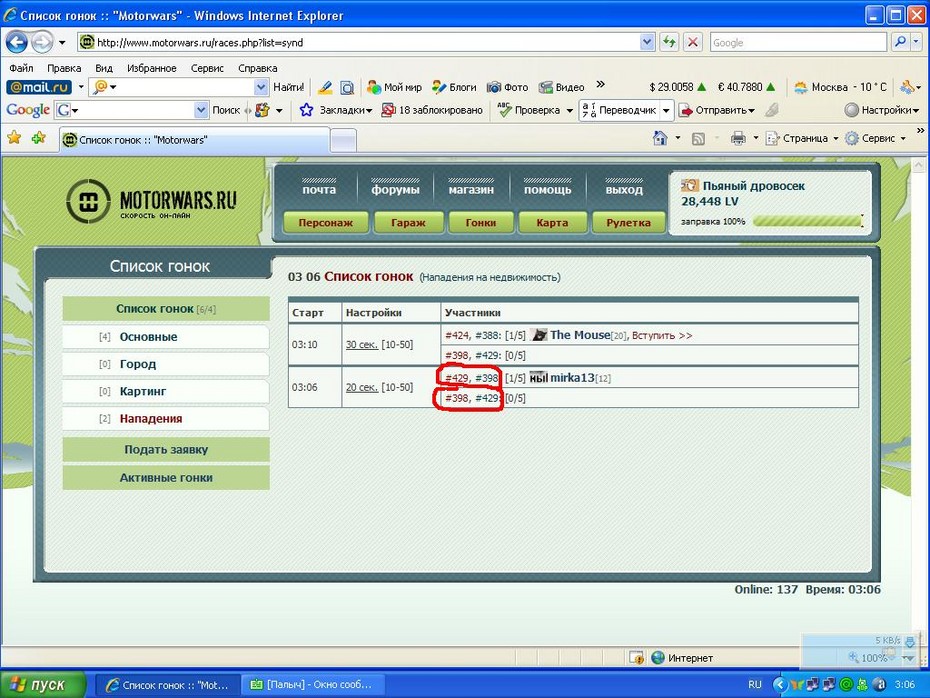Viewport: 930px width, 698px height.
Task: Click the Print icon in the command bar
Action: pyautogui.click(x=738, y=138)
